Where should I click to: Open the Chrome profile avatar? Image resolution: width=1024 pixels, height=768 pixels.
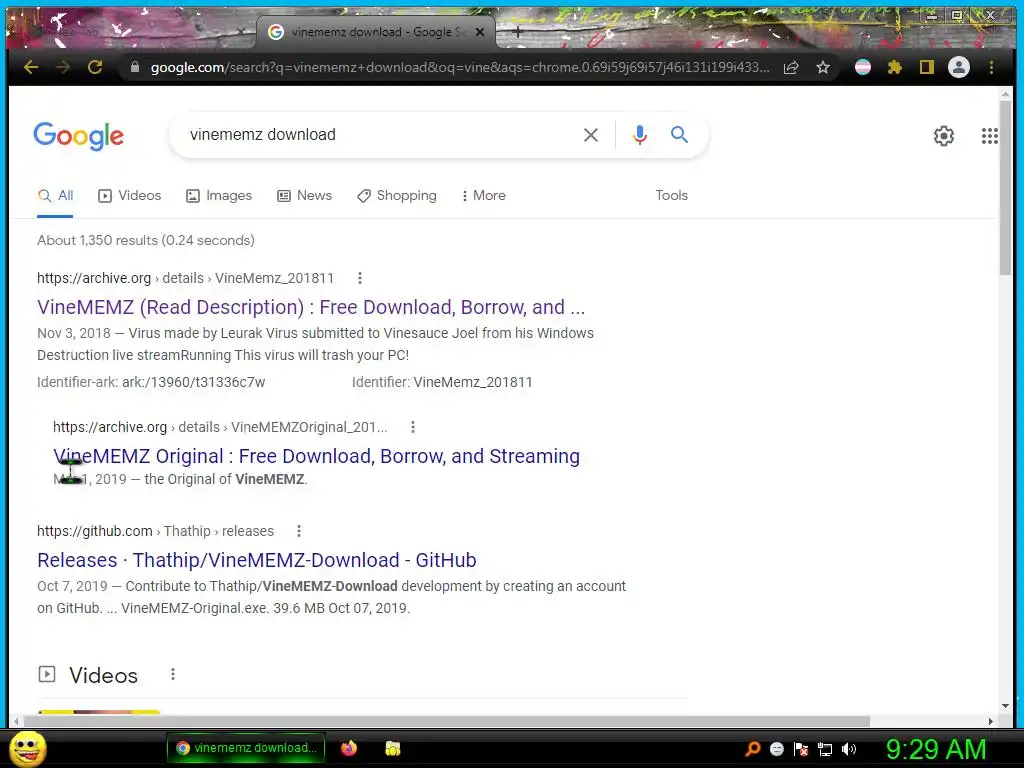[x=959, y=67]
